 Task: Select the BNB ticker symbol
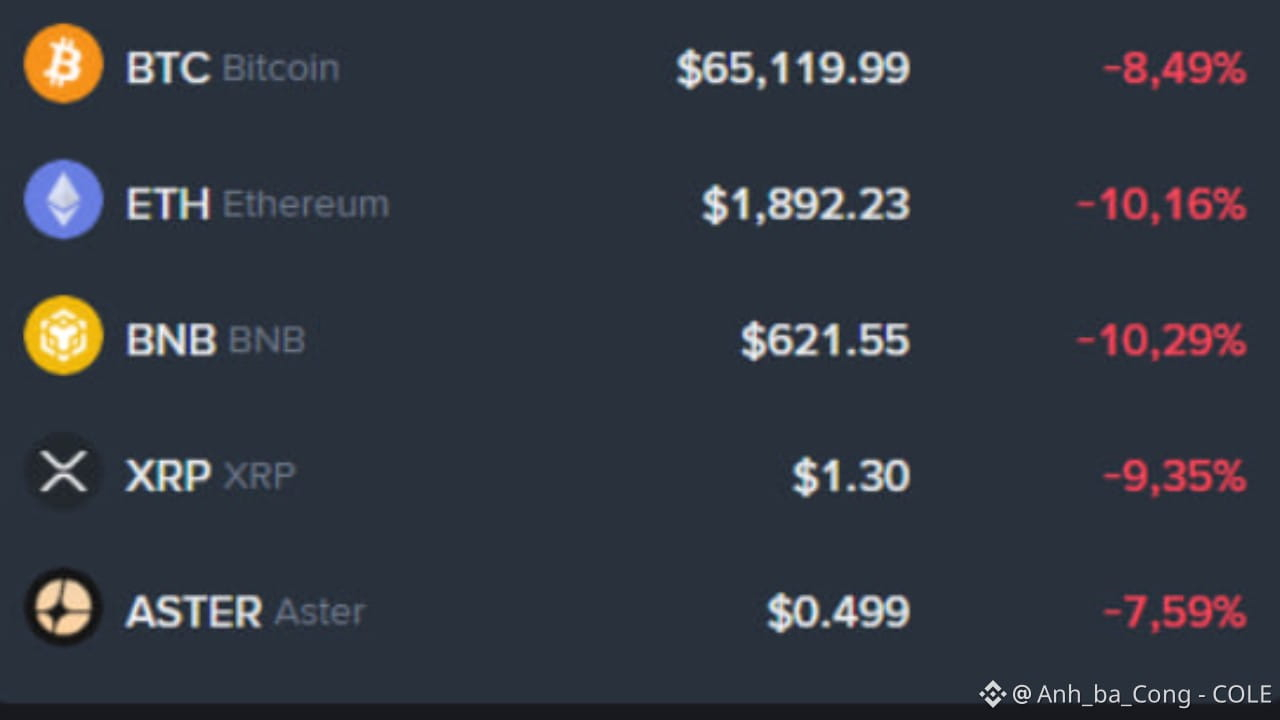pyautogui.click(x=171, y=340)
